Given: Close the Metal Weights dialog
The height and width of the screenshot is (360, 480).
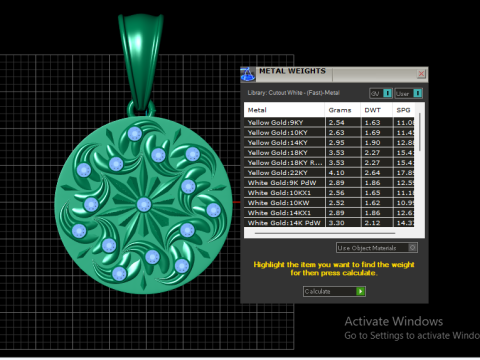Looking at the screenshot, I should click(421, 74).
